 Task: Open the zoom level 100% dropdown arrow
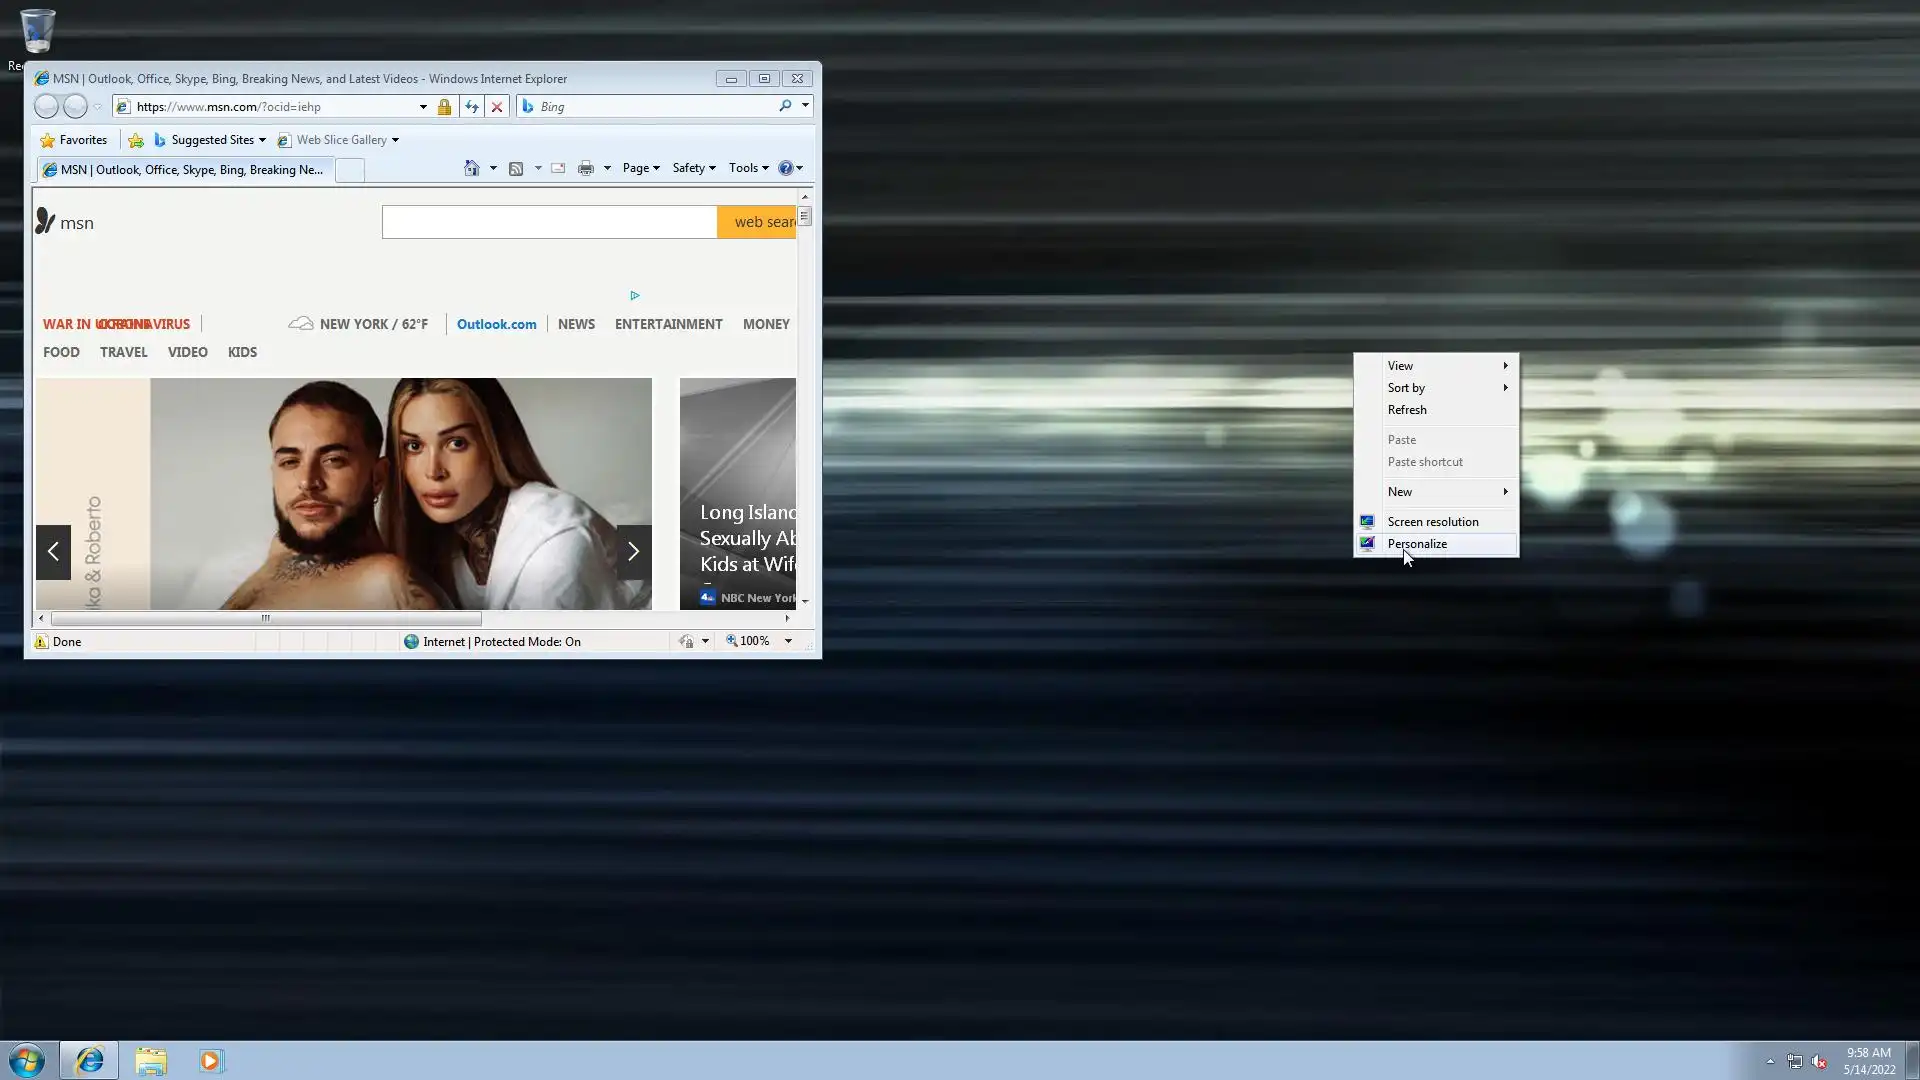tap(788, 641)
